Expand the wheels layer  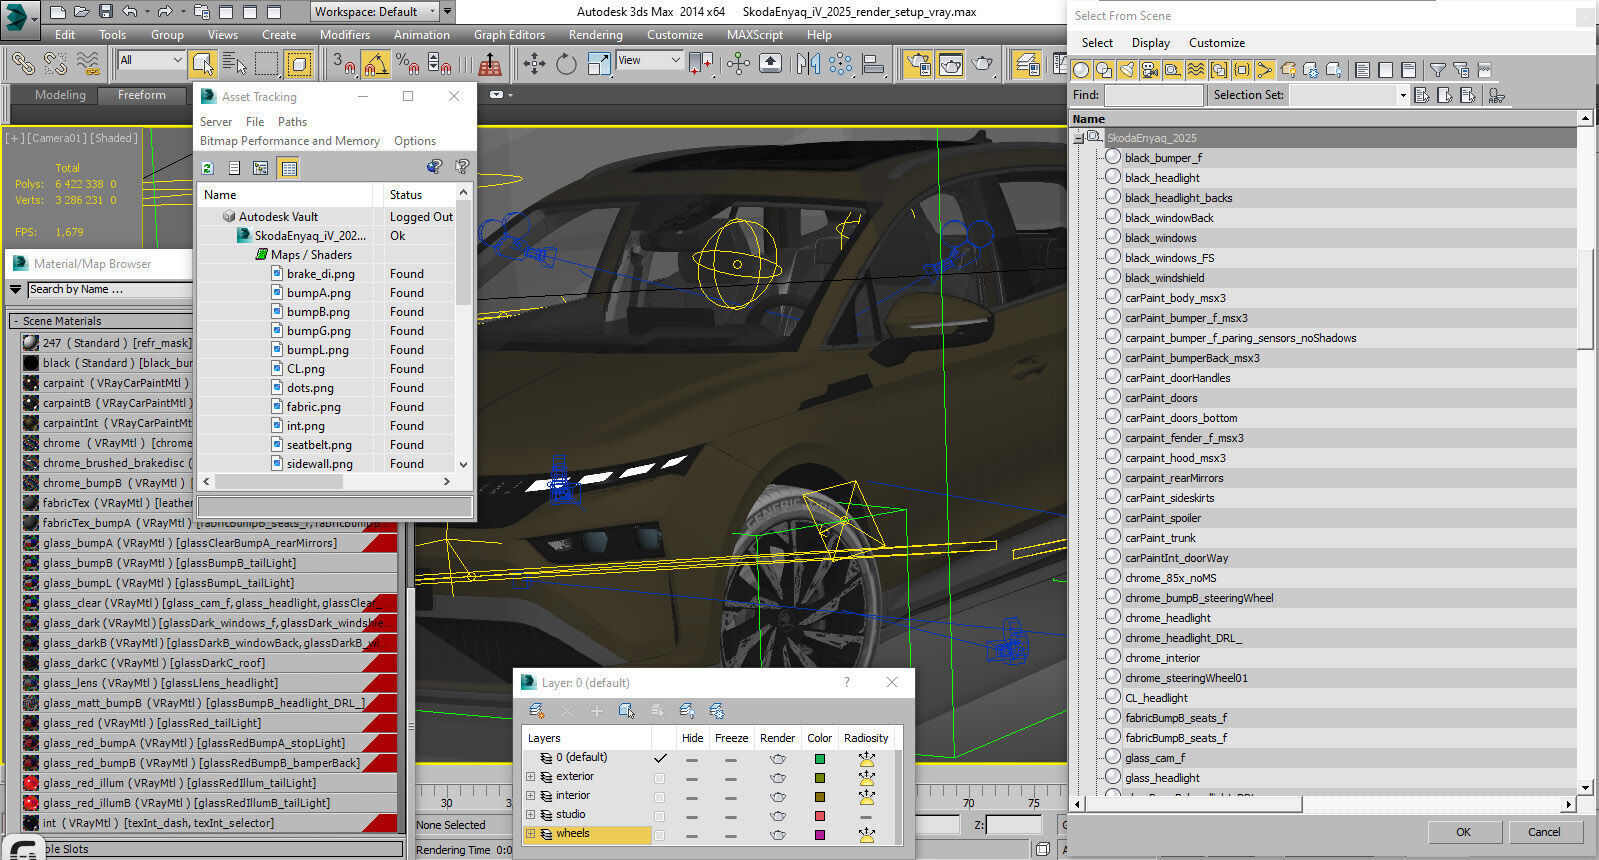pyautogui.click(x=531, y=834)
